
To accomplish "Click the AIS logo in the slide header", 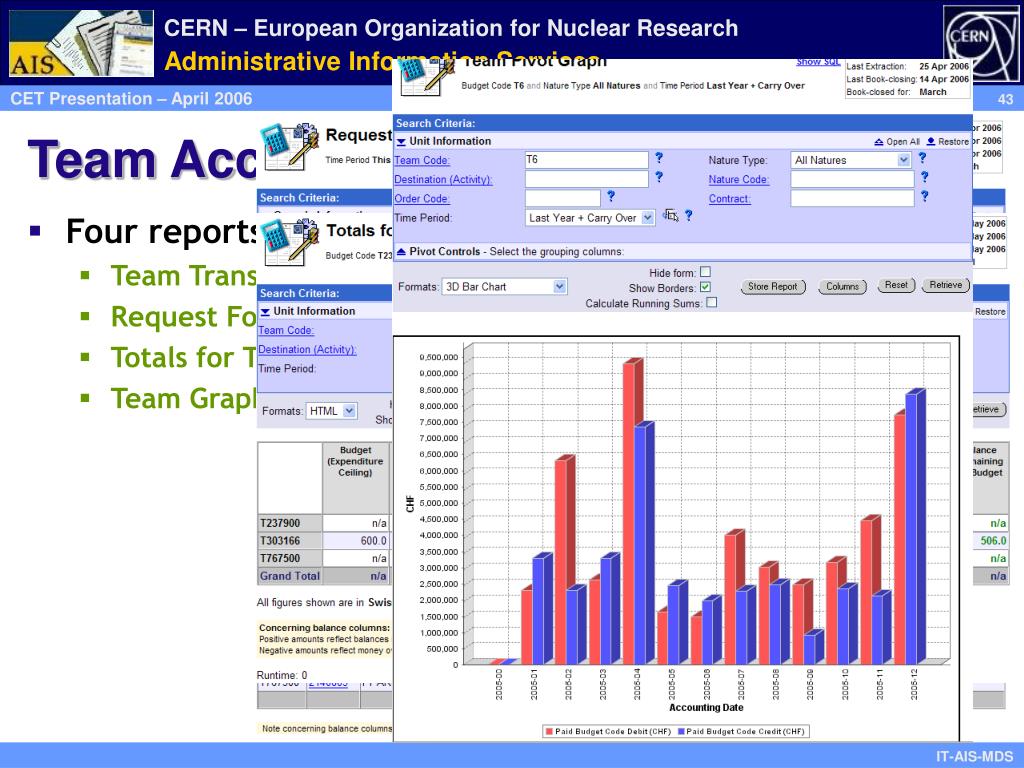I will coord(82,43).
